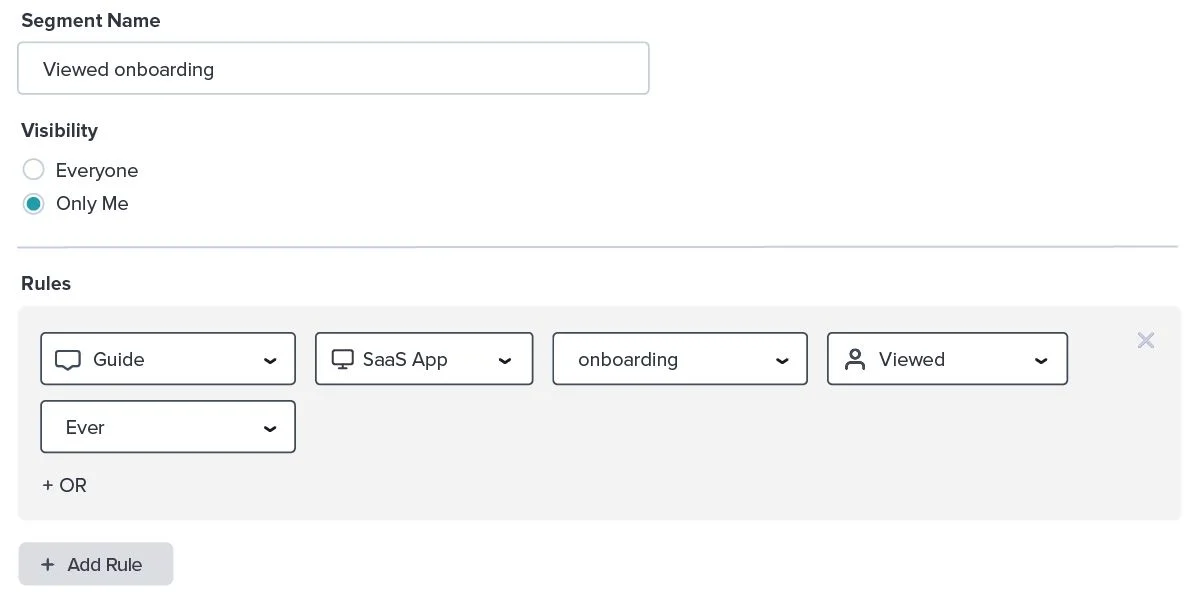This screenshot has width=1201, height=604.
Task: Open the SaaS App dropdown arrow
Action: coord(505,361)
